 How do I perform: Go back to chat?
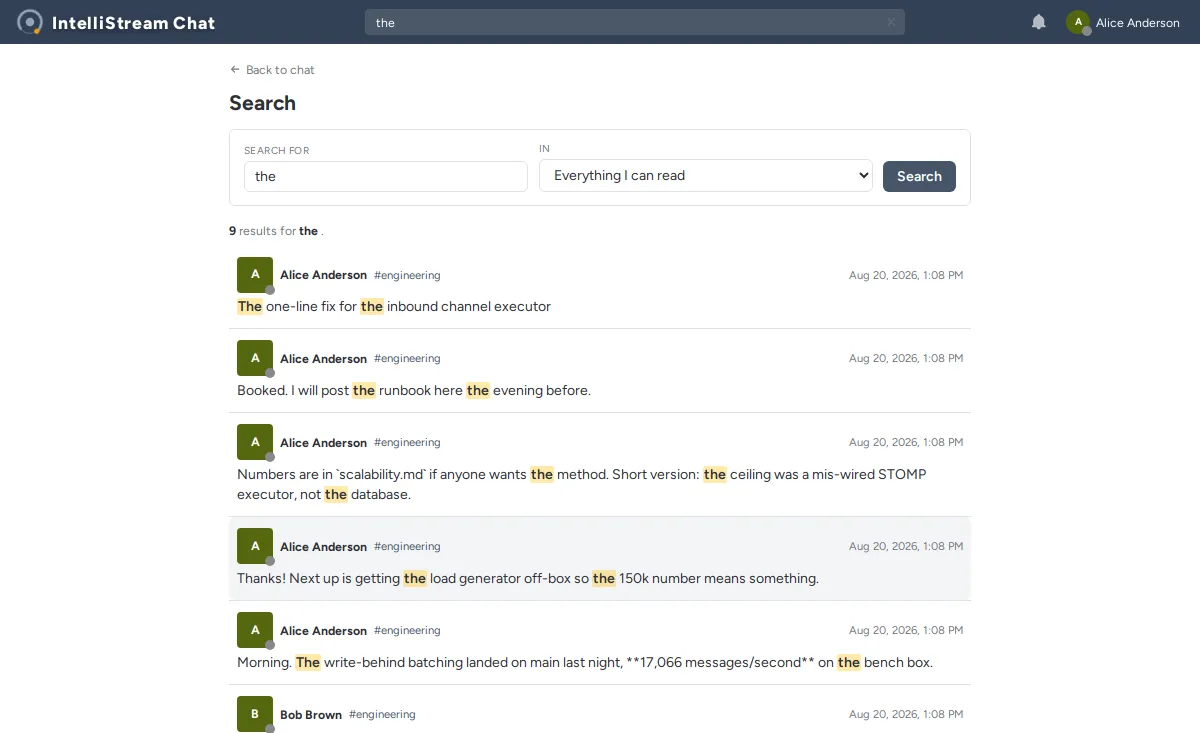(272, 70)
